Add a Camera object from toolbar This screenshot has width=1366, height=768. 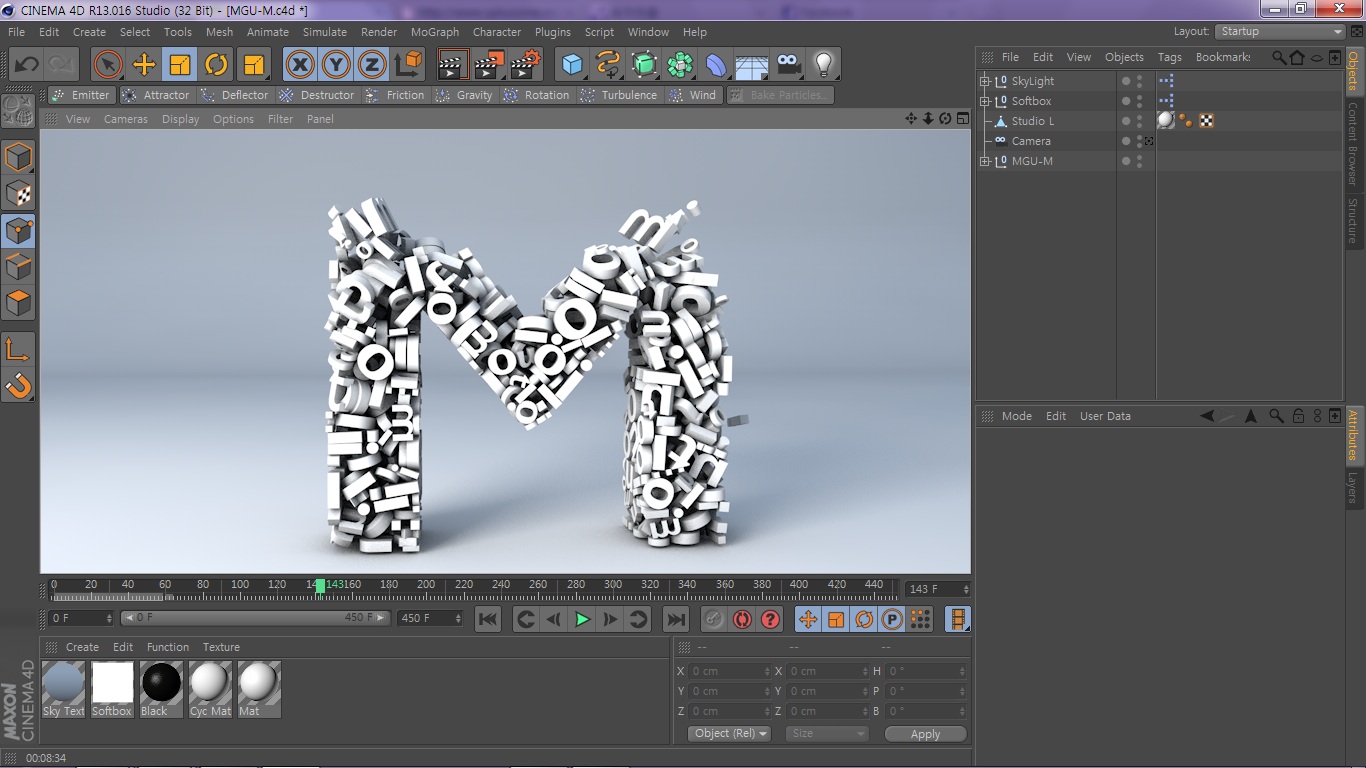click(788, 65)
